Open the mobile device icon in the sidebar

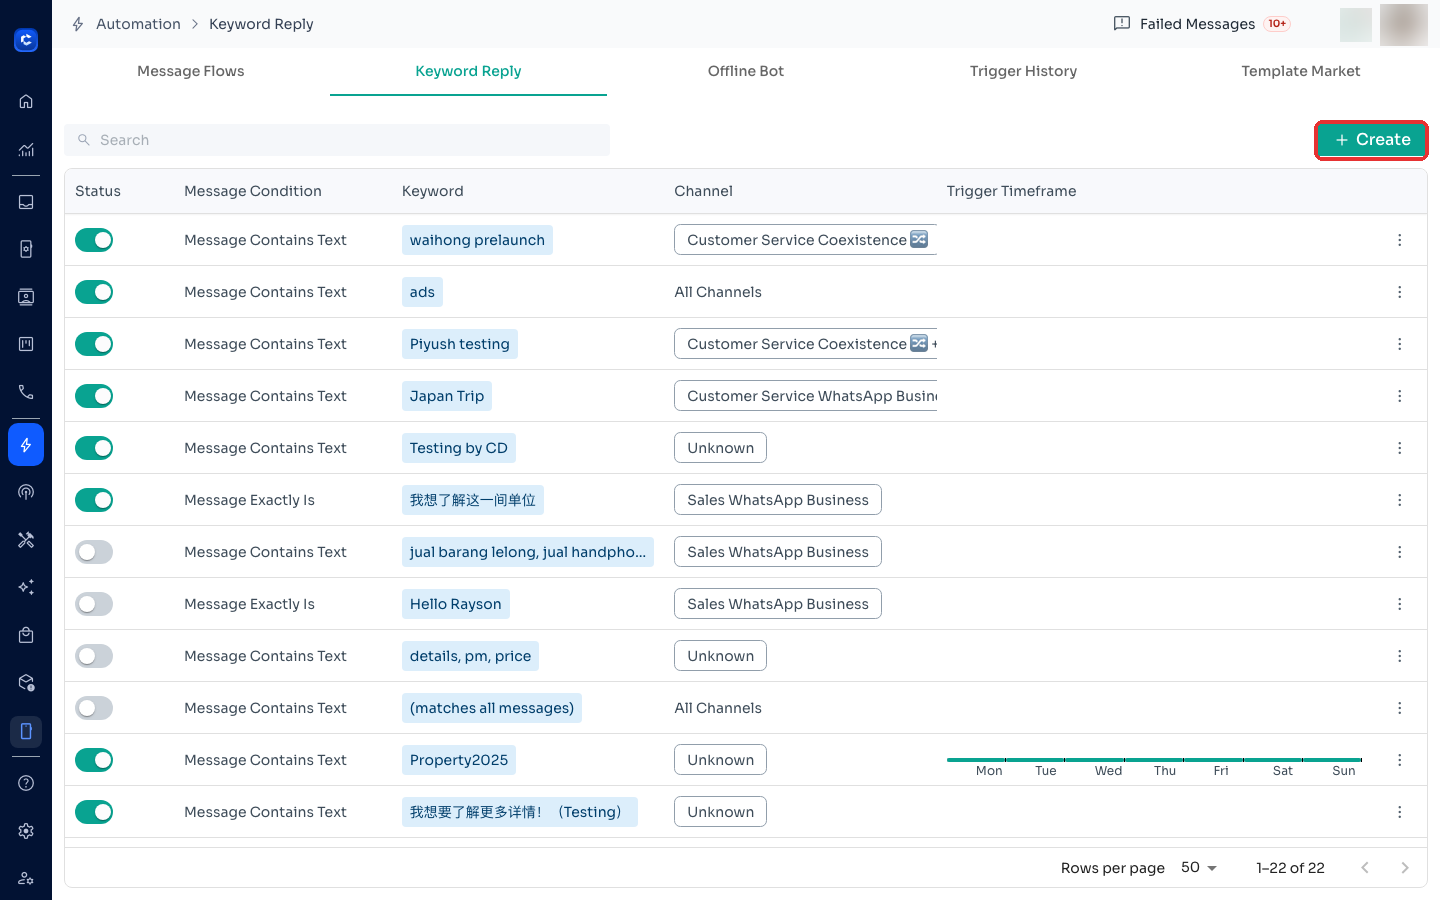pyautogui.click(x=26, y=731)
